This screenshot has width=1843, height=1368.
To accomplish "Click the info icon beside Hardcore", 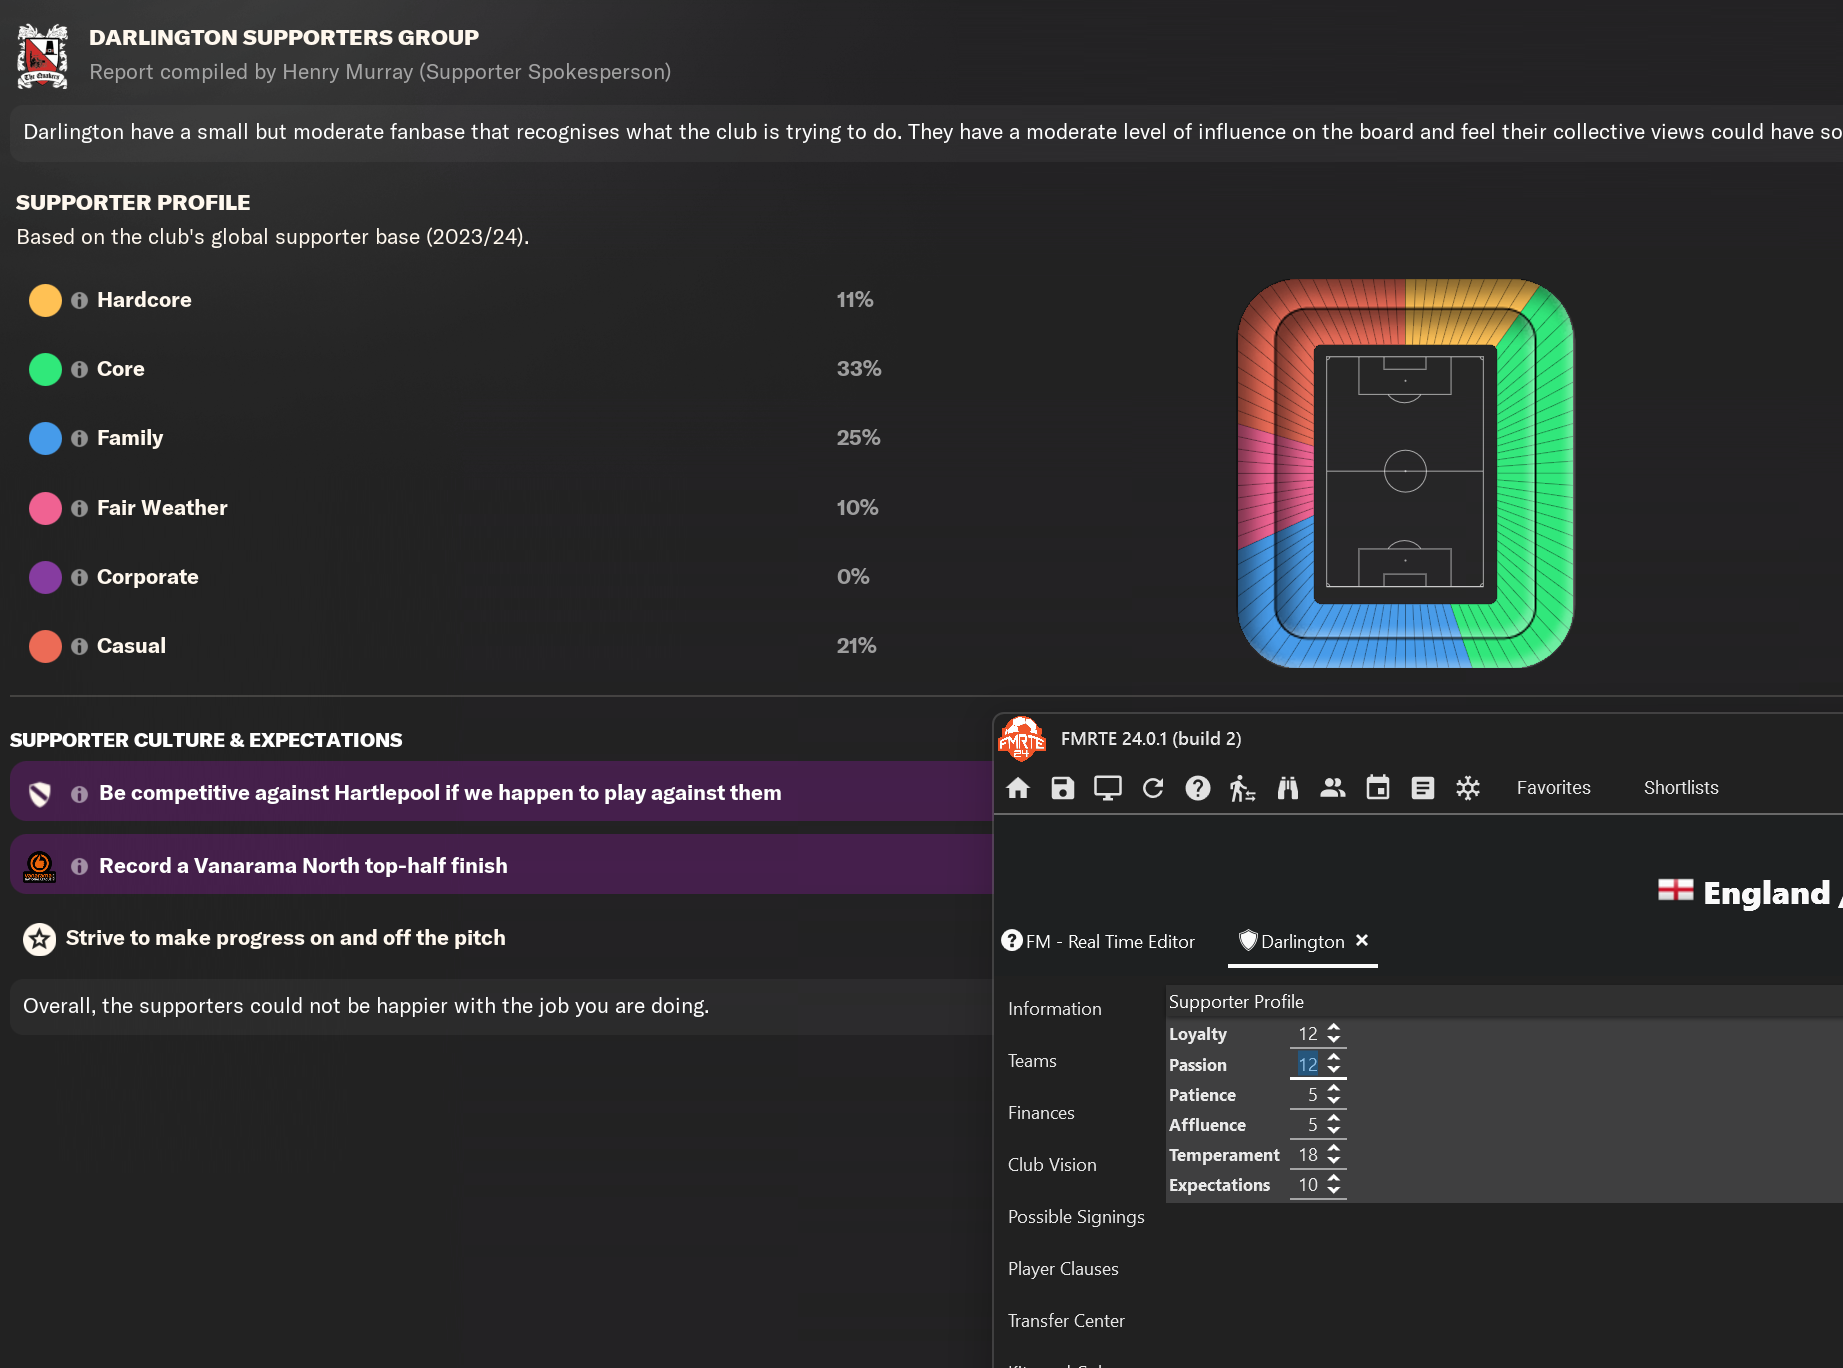I will [79, 300].
